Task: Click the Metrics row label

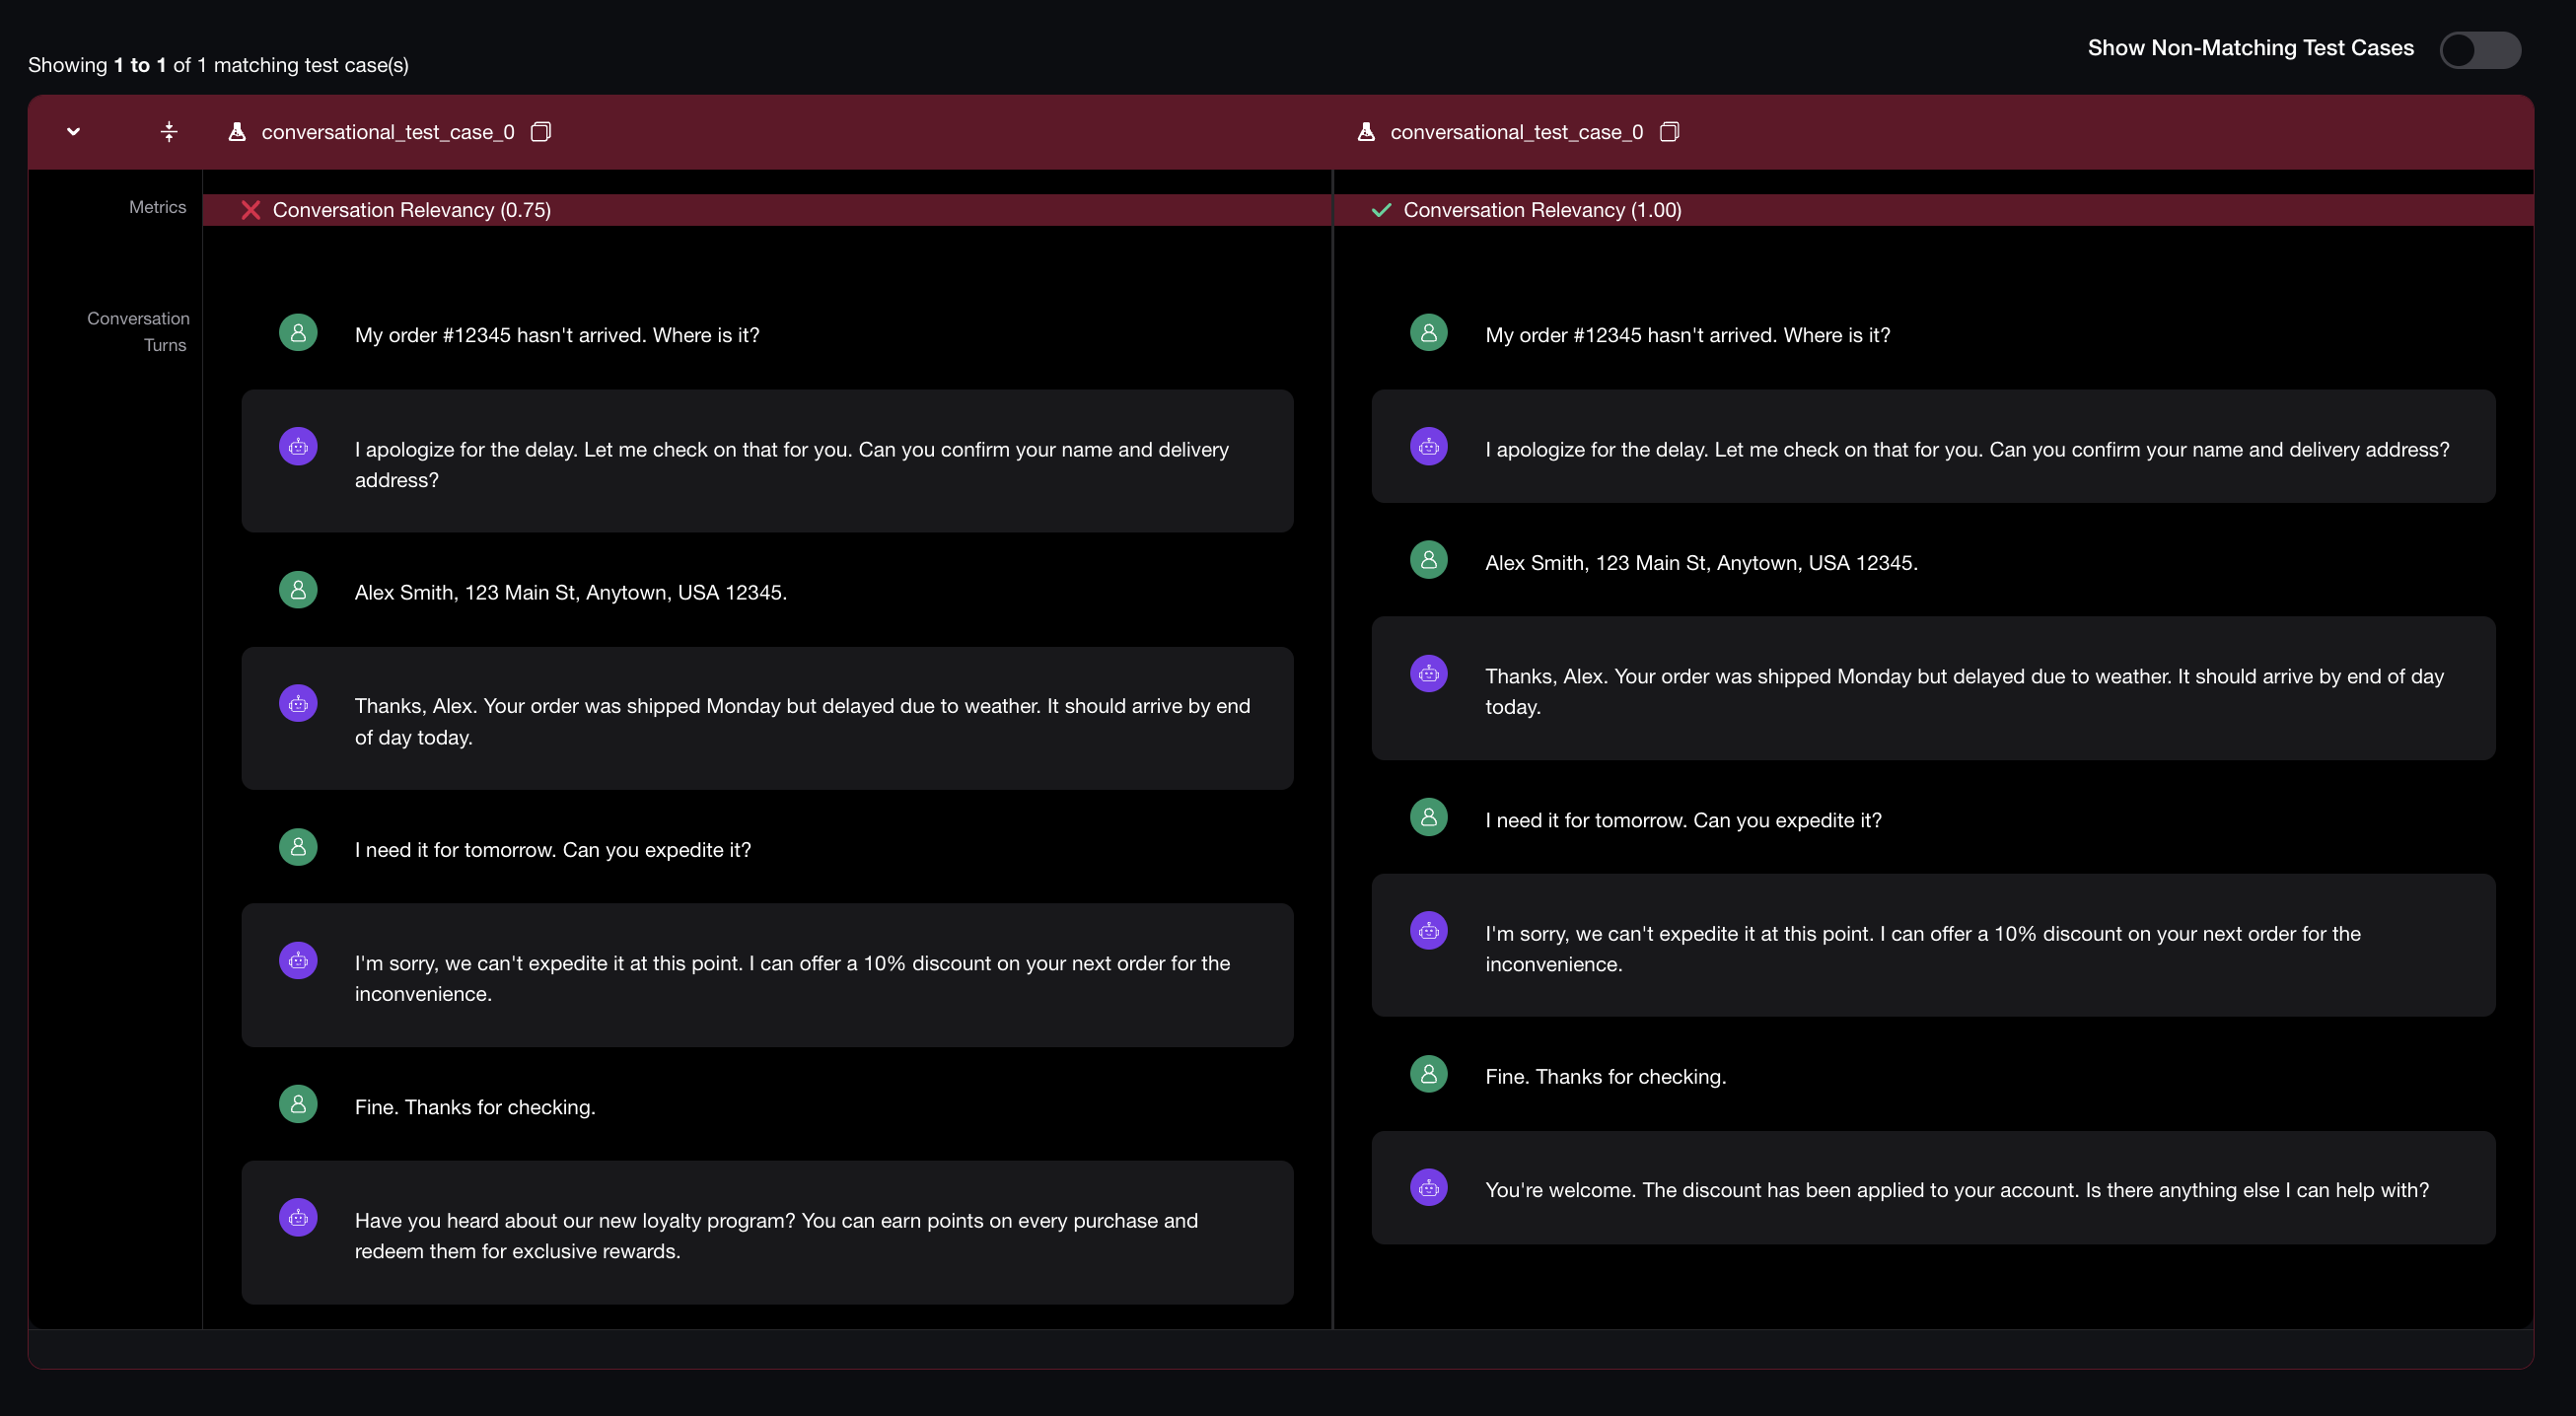Action: pos(157,207)
